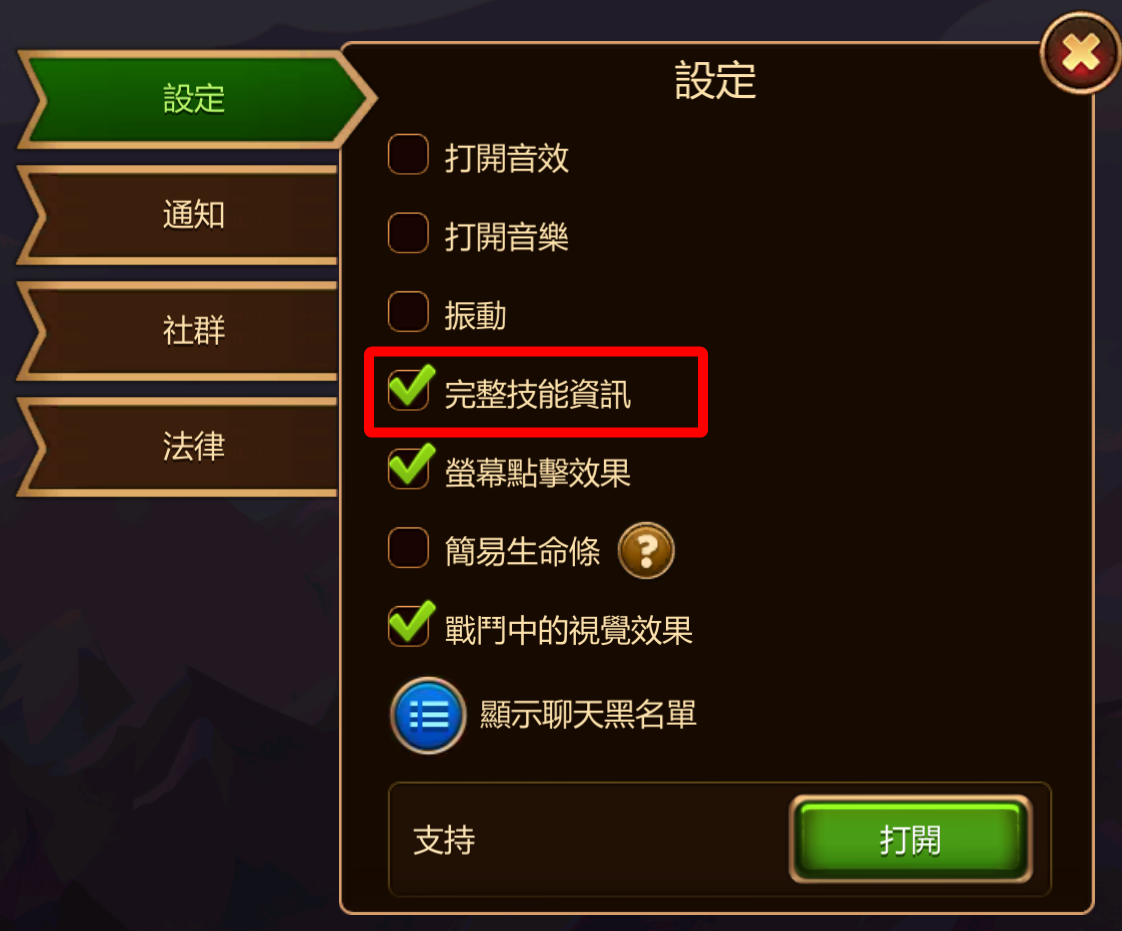
Task: Uncheck the 戰鬥中的視覺效果 checkbox
Action: (x=410, y=624)
